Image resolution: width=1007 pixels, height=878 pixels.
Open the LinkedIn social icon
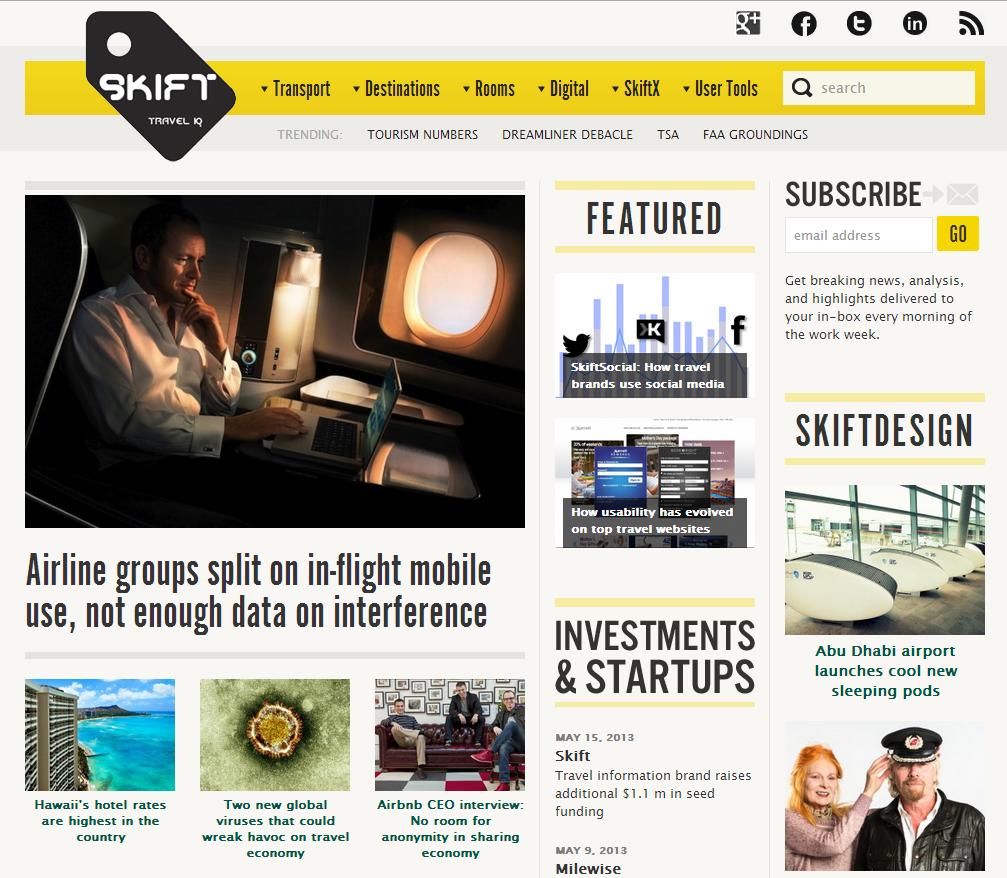point(915,24)
